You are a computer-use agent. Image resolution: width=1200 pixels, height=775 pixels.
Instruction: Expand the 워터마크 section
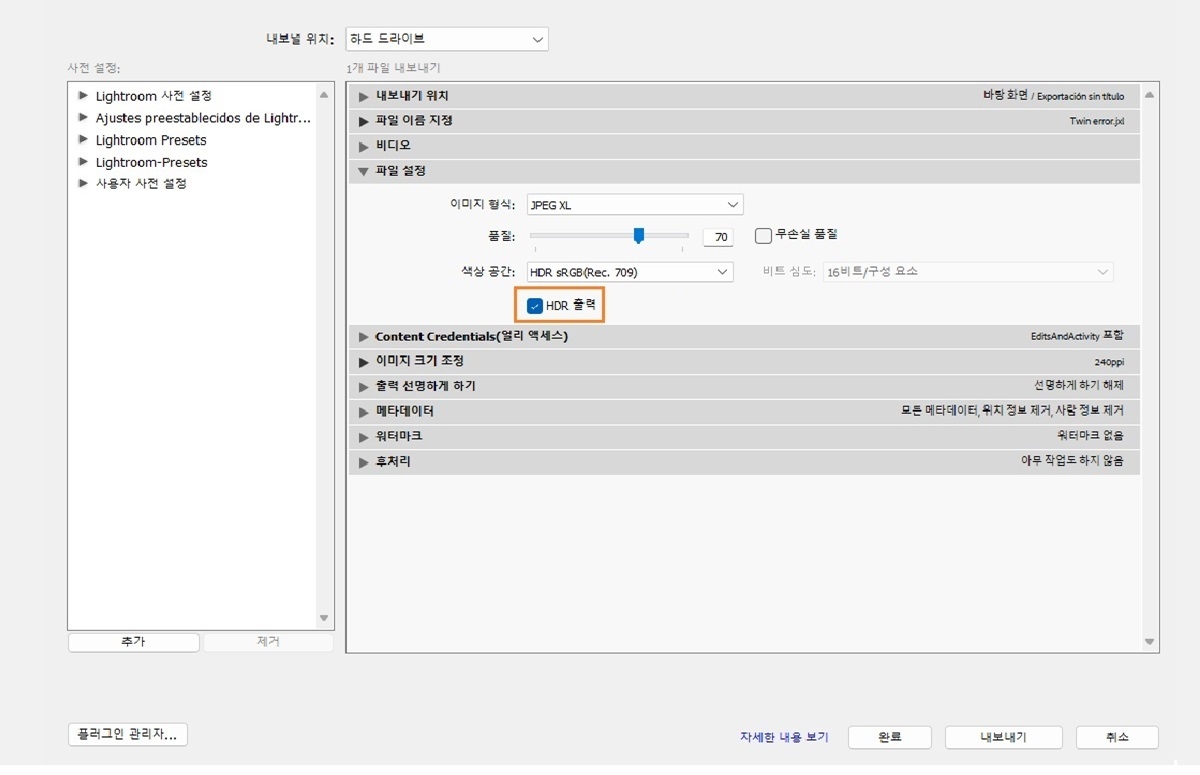pyautogui.click(x=364, y=437)
